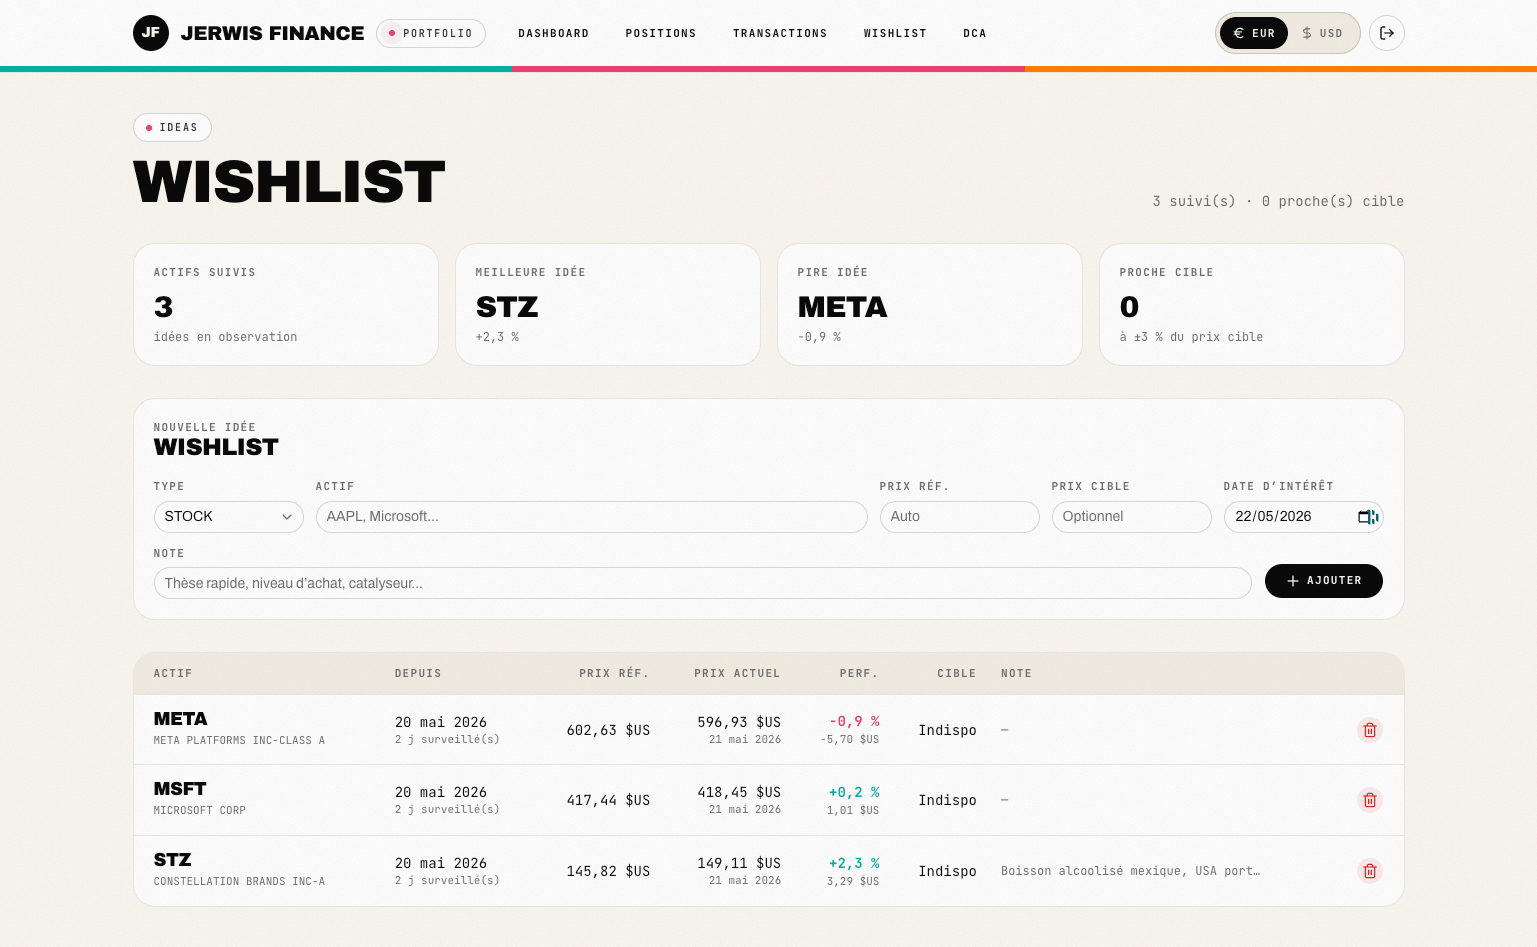This screenshot has height=947, width=1537.
Task: Go to the Positions page
Action: 660,34
